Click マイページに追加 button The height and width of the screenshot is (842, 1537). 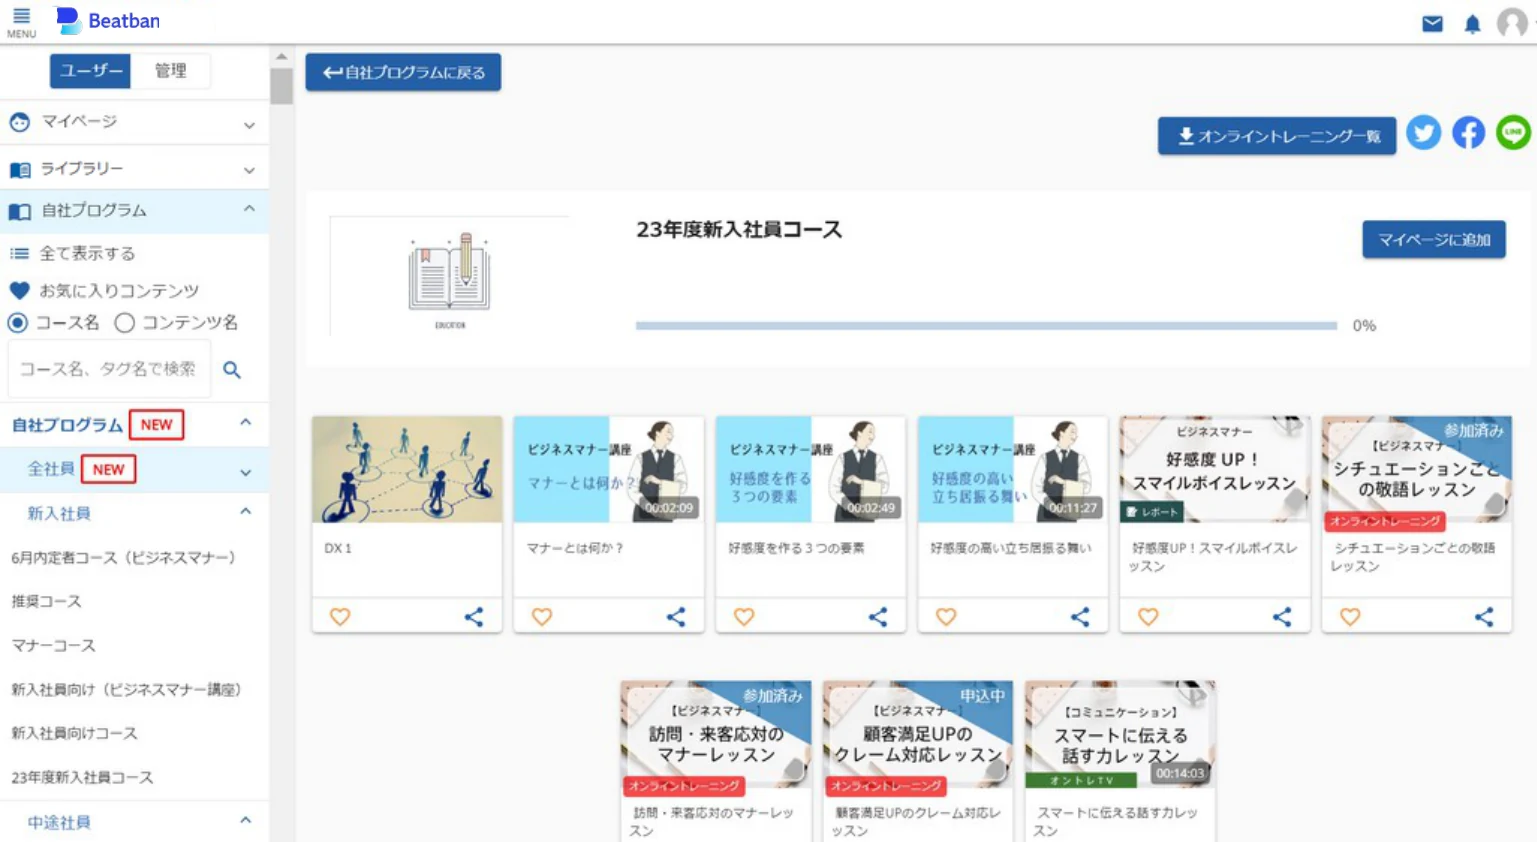point(1434,240)
